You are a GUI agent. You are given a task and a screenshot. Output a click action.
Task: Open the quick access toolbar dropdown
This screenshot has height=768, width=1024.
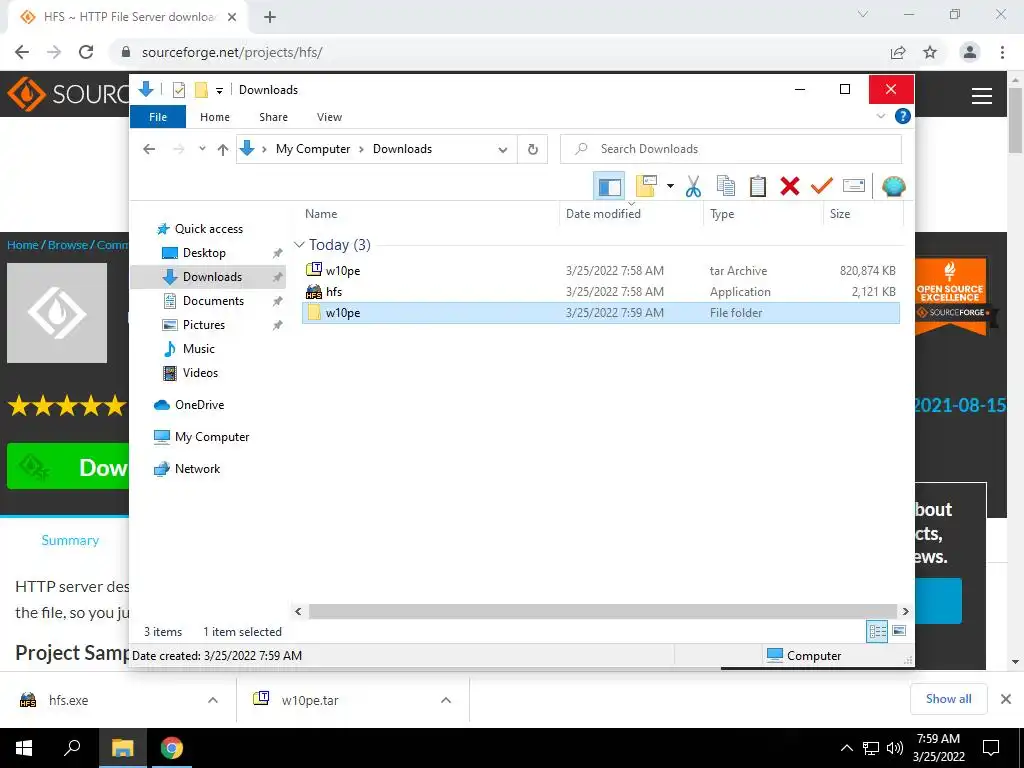click(x=219, y=91)
